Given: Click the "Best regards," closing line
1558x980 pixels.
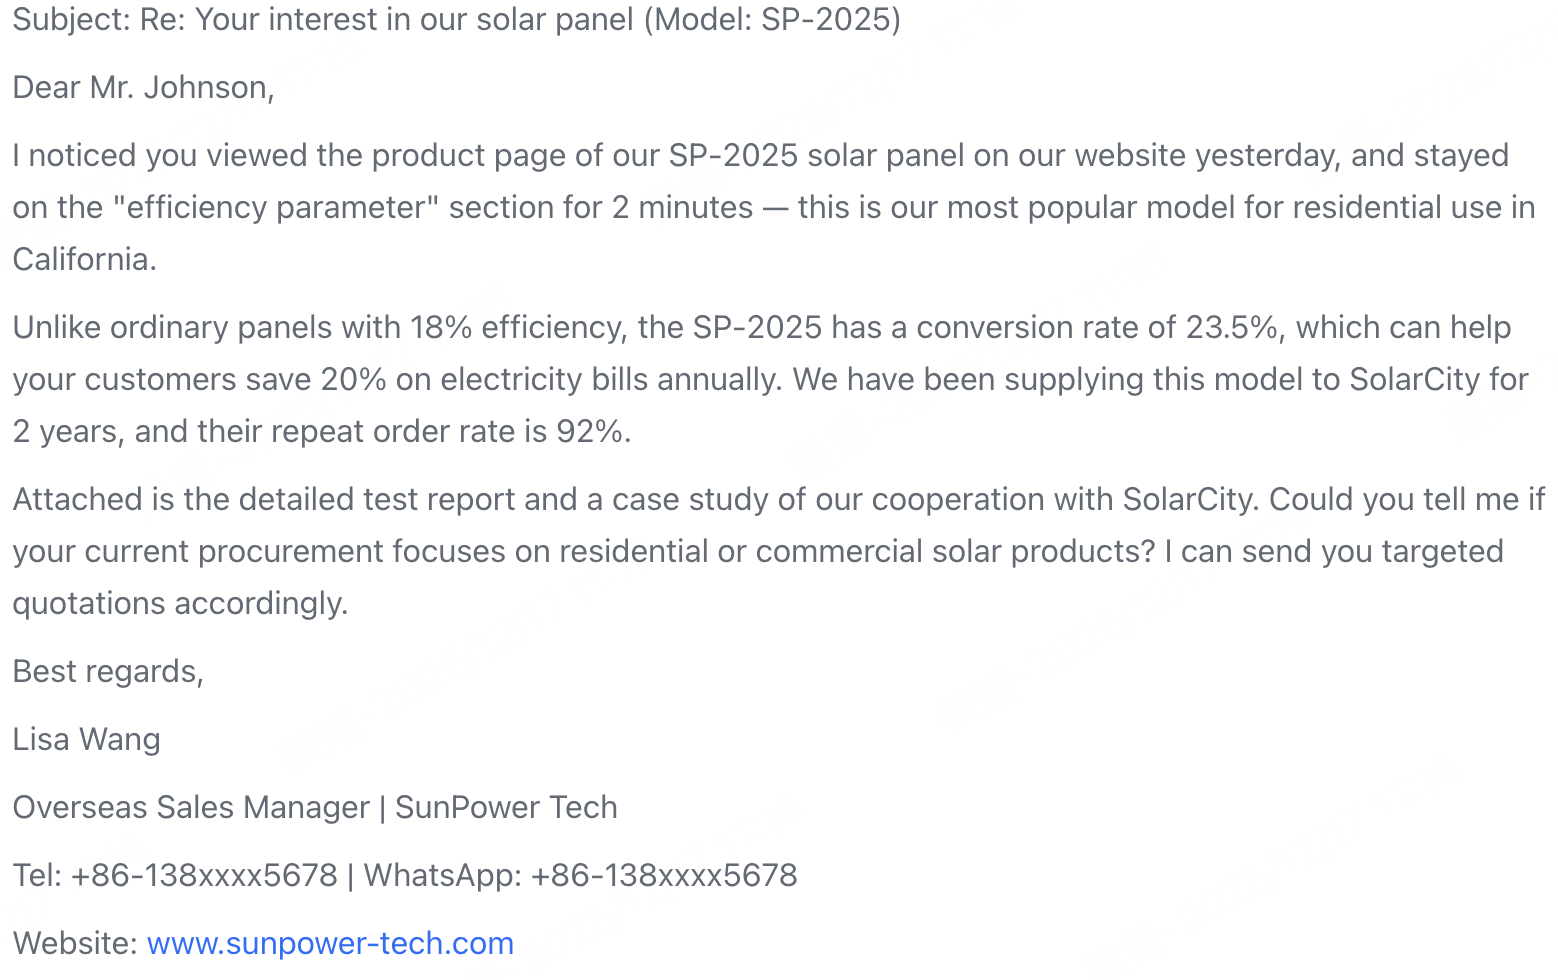Looking at the screenshot, I should click(108, 671).
